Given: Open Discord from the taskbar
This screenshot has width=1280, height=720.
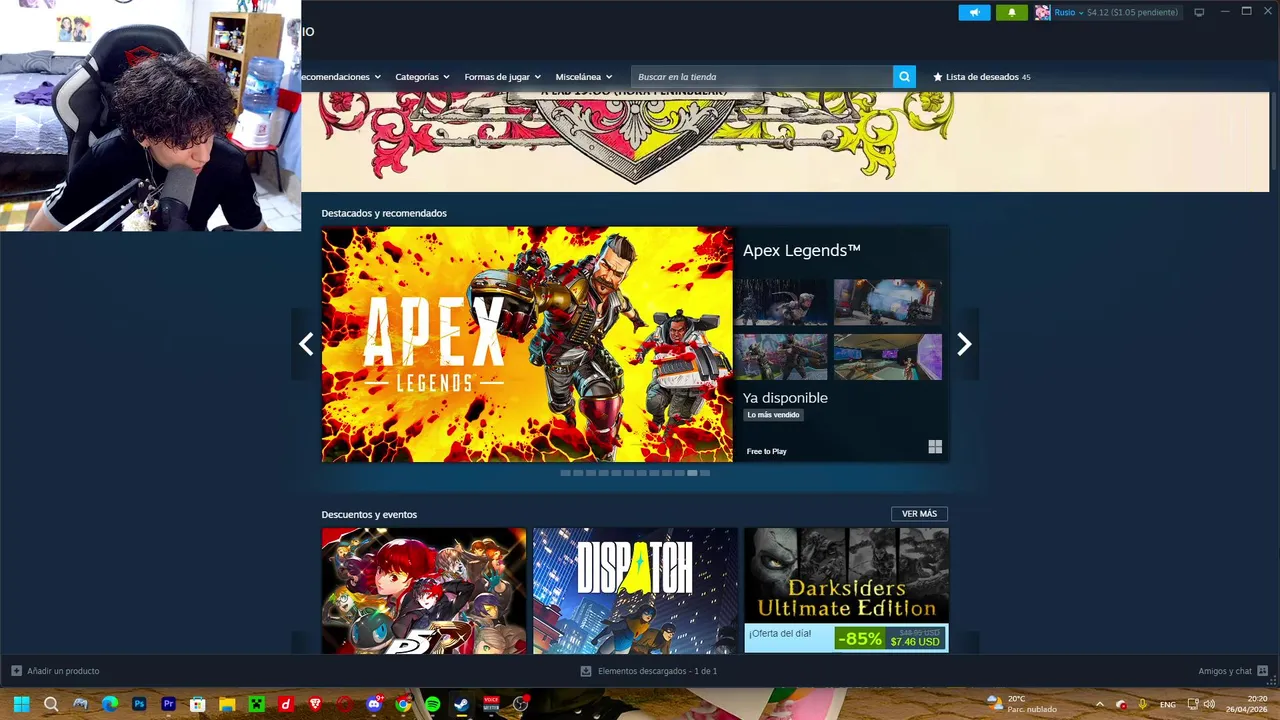Looking at the screenshot, I should coord(375,704).
